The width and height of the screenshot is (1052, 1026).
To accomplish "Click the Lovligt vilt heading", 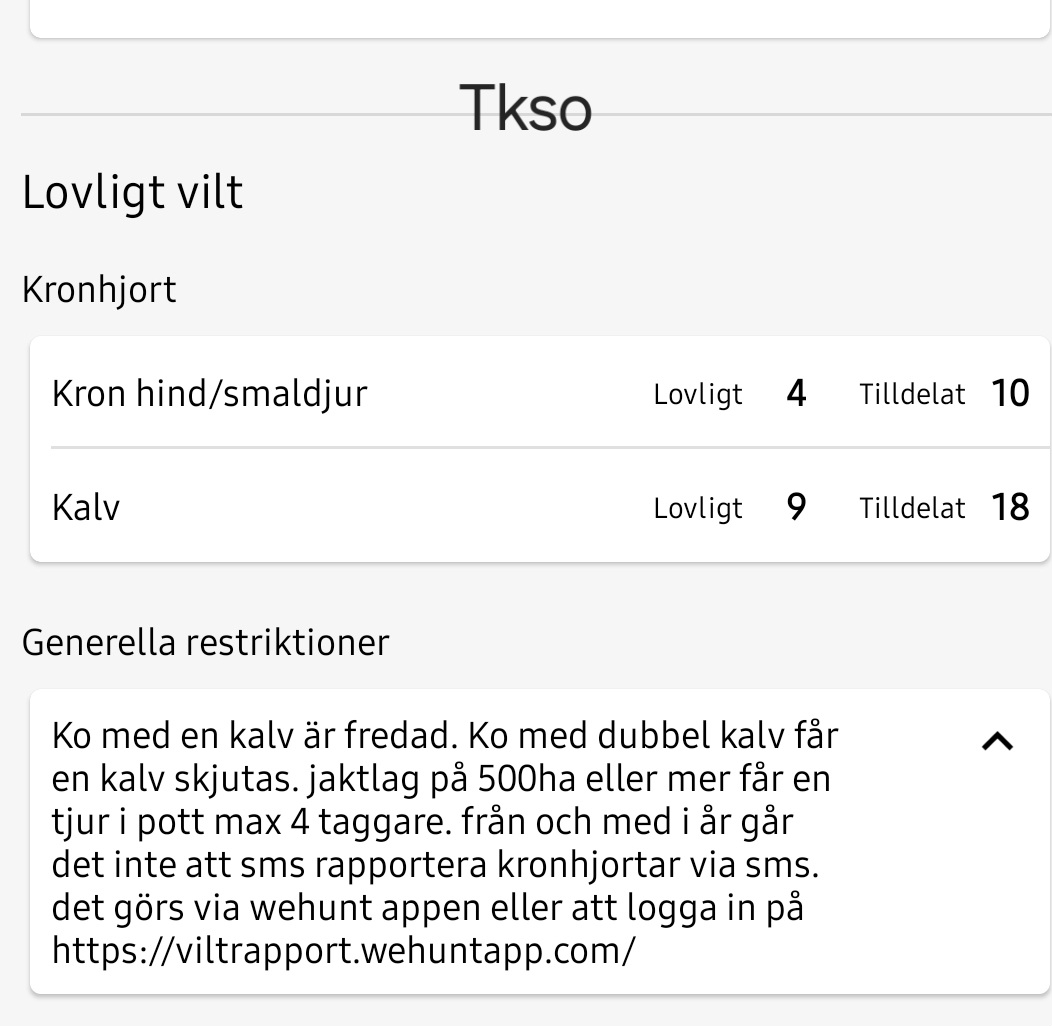I will pyautogui.click(x=132, y=193).
